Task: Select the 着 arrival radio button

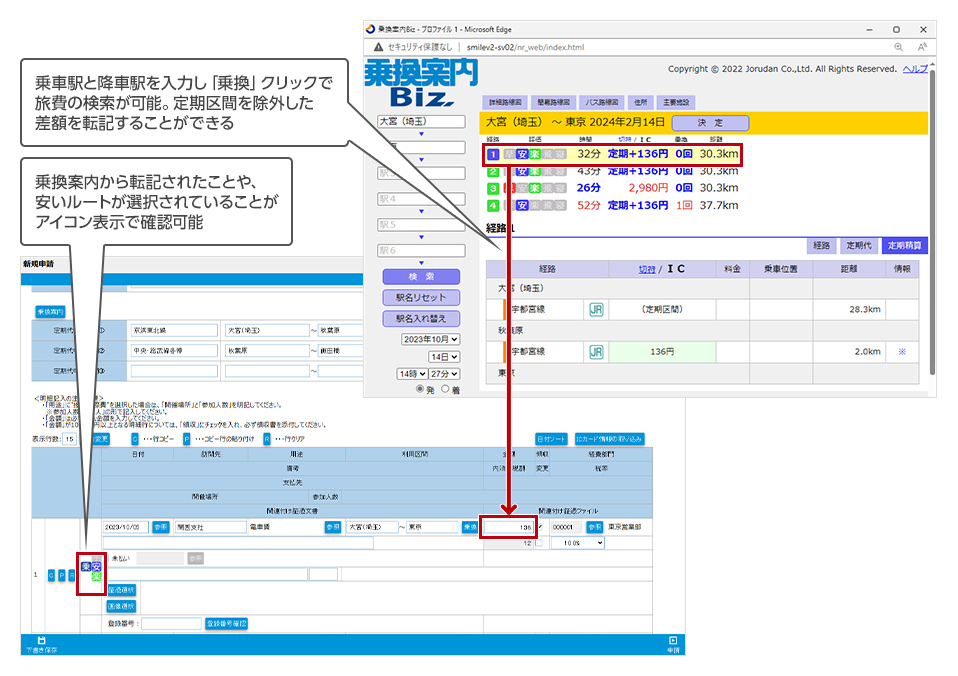Action: click(x=445, y=390)
